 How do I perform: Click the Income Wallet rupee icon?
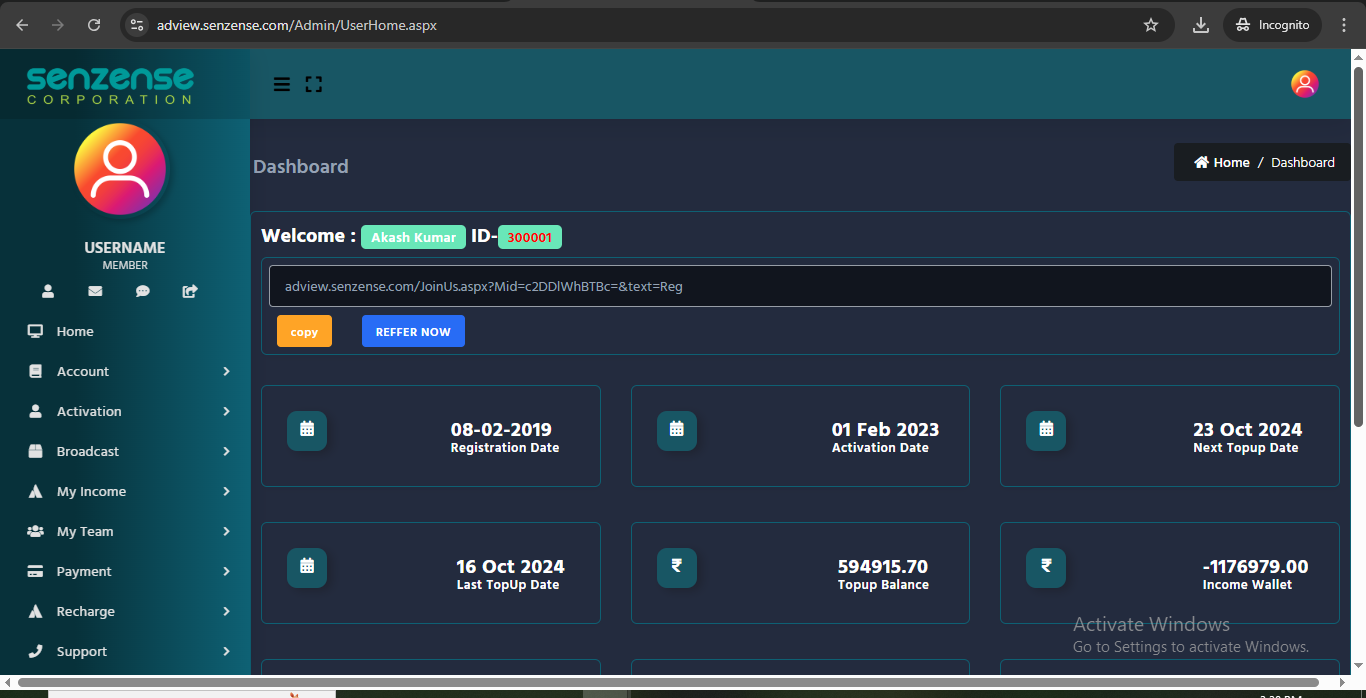1046,567
